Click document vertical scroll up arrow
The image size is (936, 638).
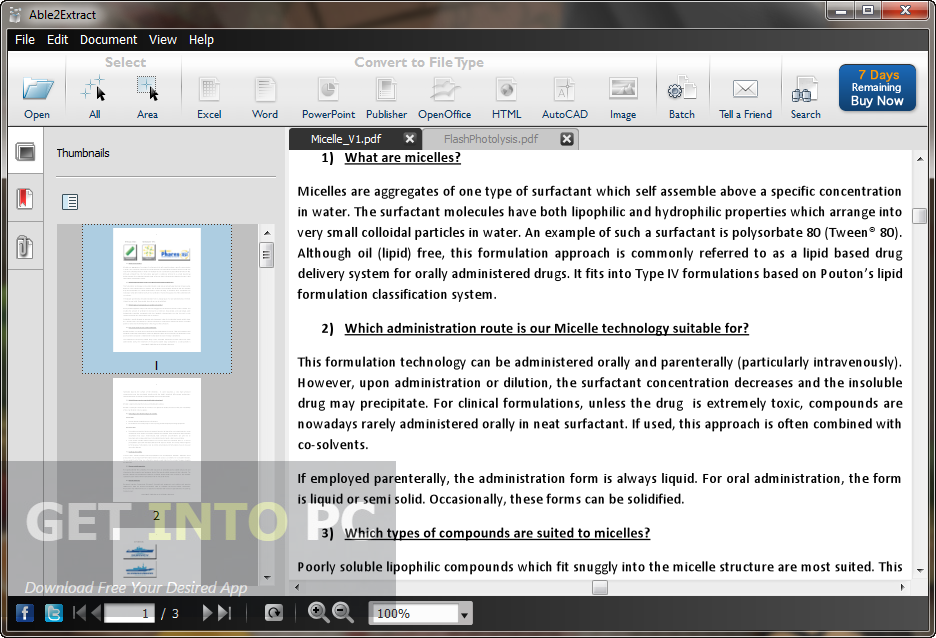[x=920, y=159]
